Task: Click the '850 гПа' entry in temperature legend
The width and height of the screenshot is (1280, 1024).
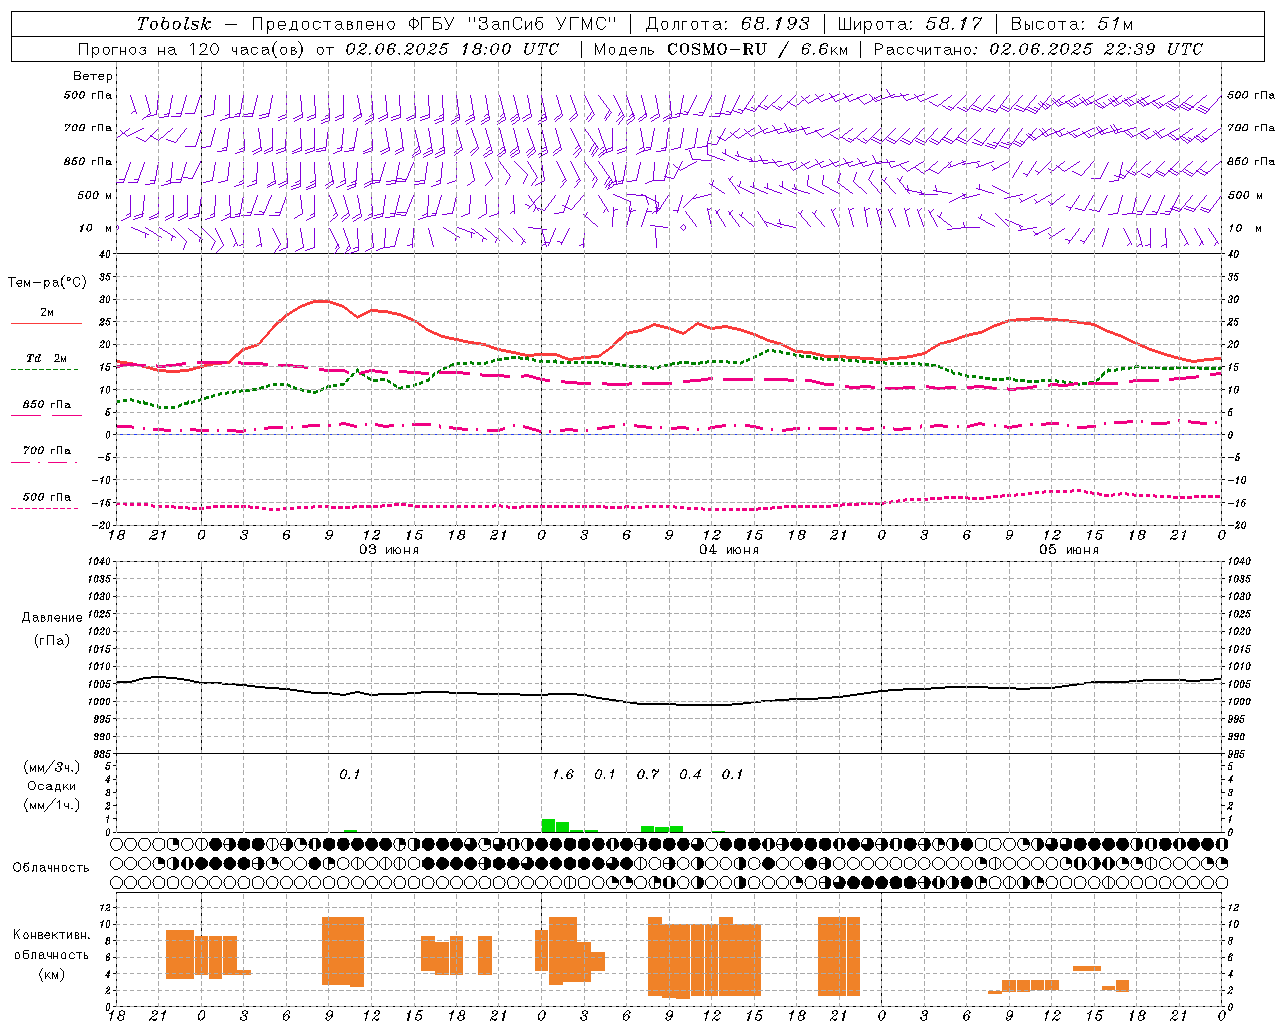Action: tap(47, 405)
